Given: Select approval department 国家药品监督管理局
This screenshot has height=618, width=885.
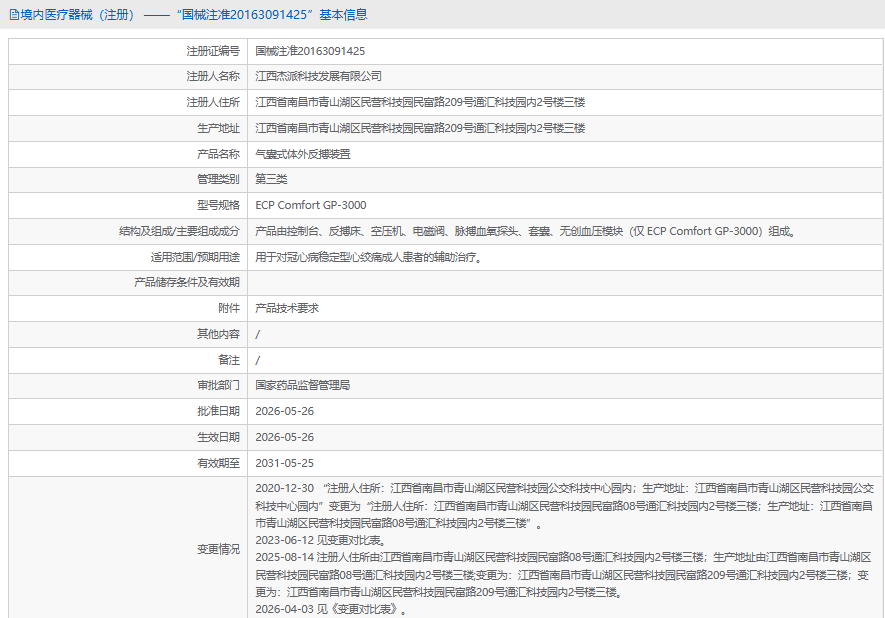Looking at the screenshot, I should coord(303,385).
